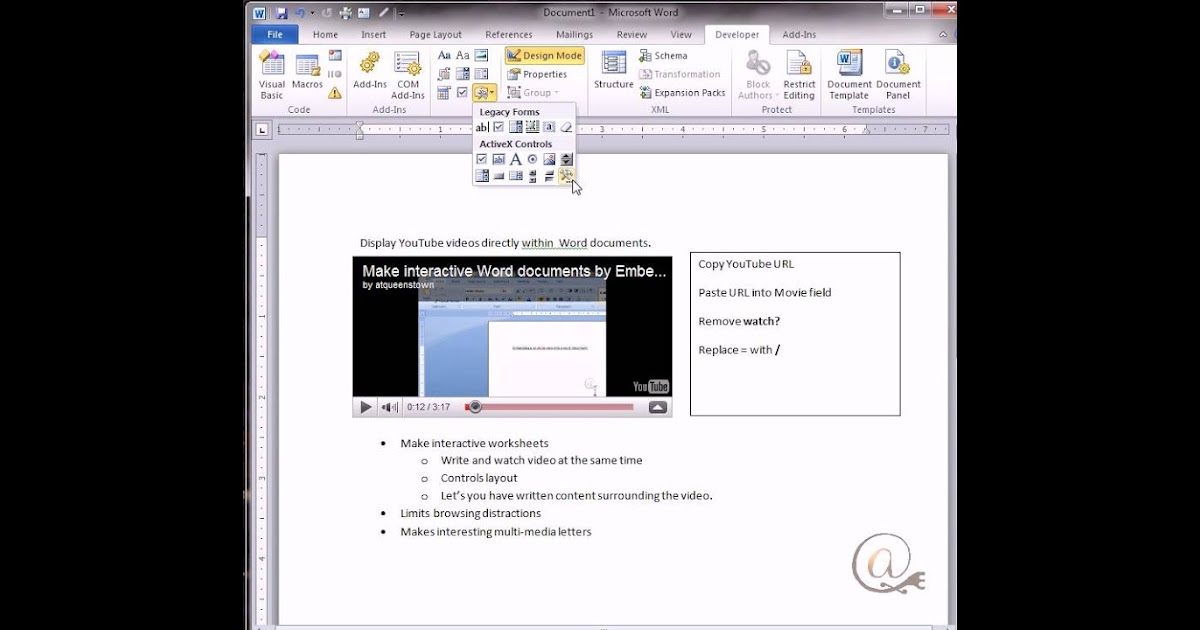Viewport: 1200px width, 630px height.
Task: Open the Add-Ins tab
Action: (799, 34)
